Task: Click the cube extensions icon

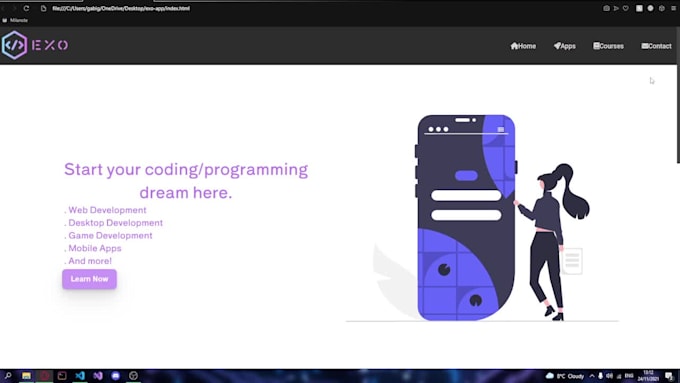Action: click(662, 8)
